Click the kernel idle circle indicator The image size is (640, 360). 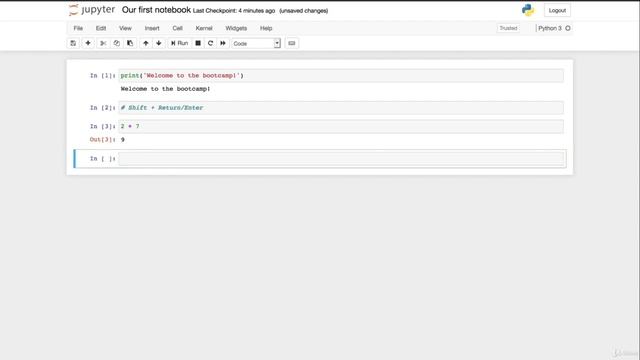pos(568,28)
